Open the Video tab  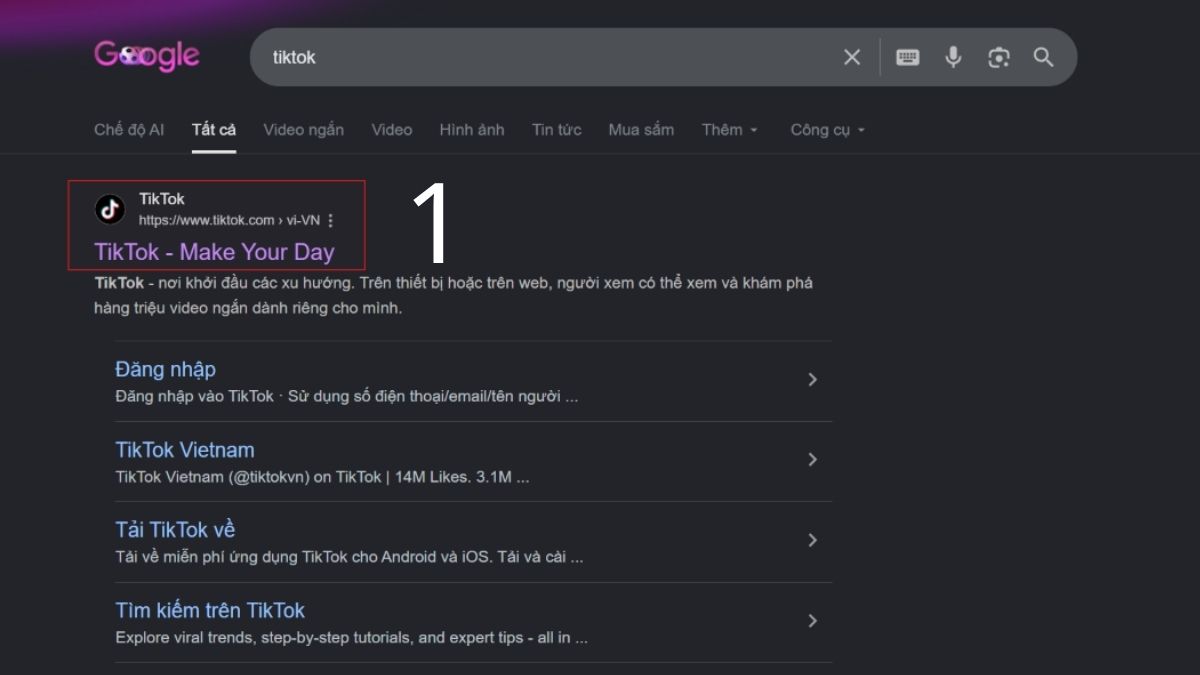pyautogui.click(x=392, y=129)
